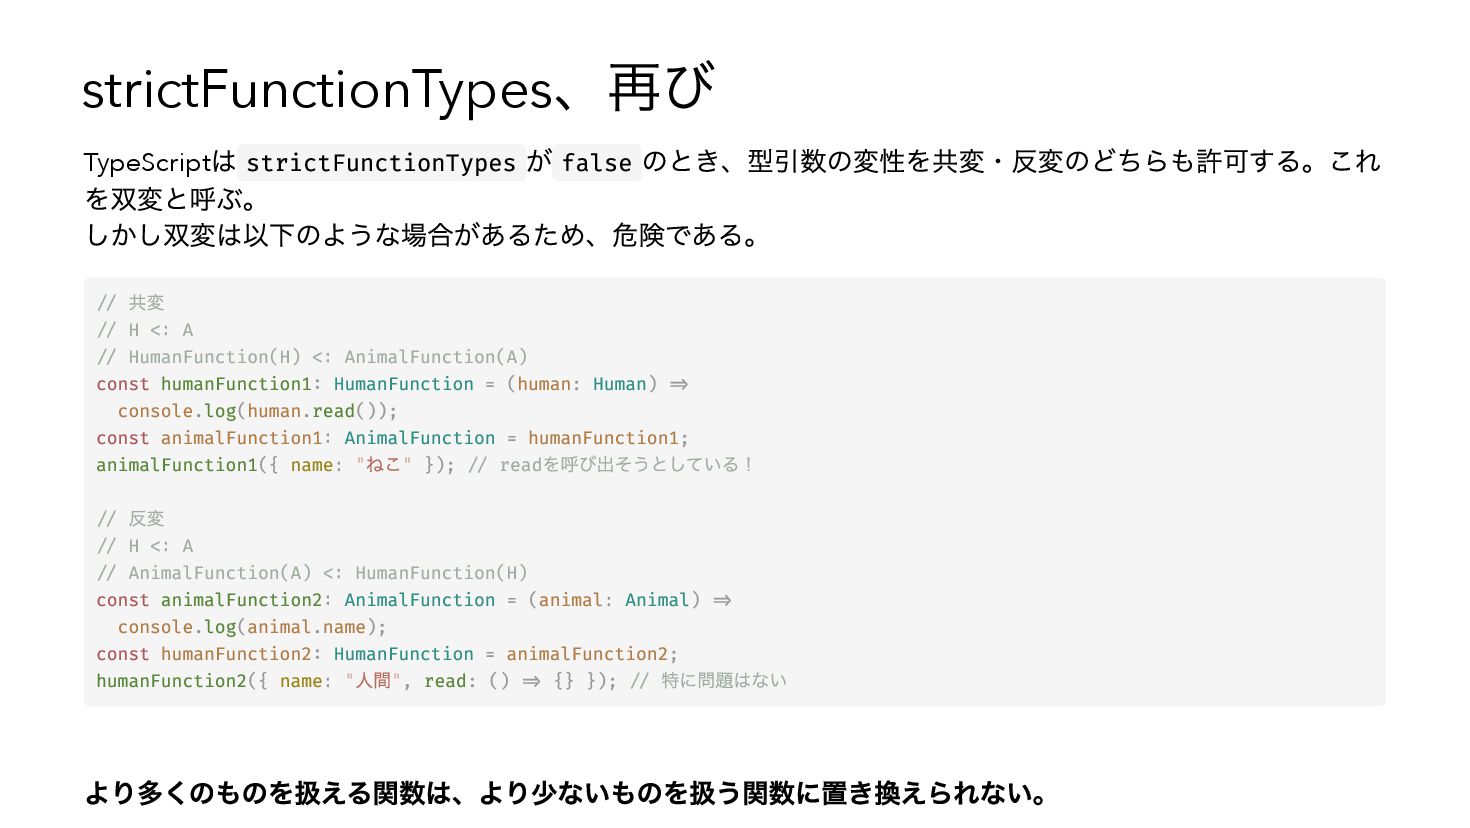The height and width of the screenshot is (828, 1470).
Task: Click the comment "// AnimalFunction(A) <: HumanFunction(H)"
Action: (x=312, y=573)
